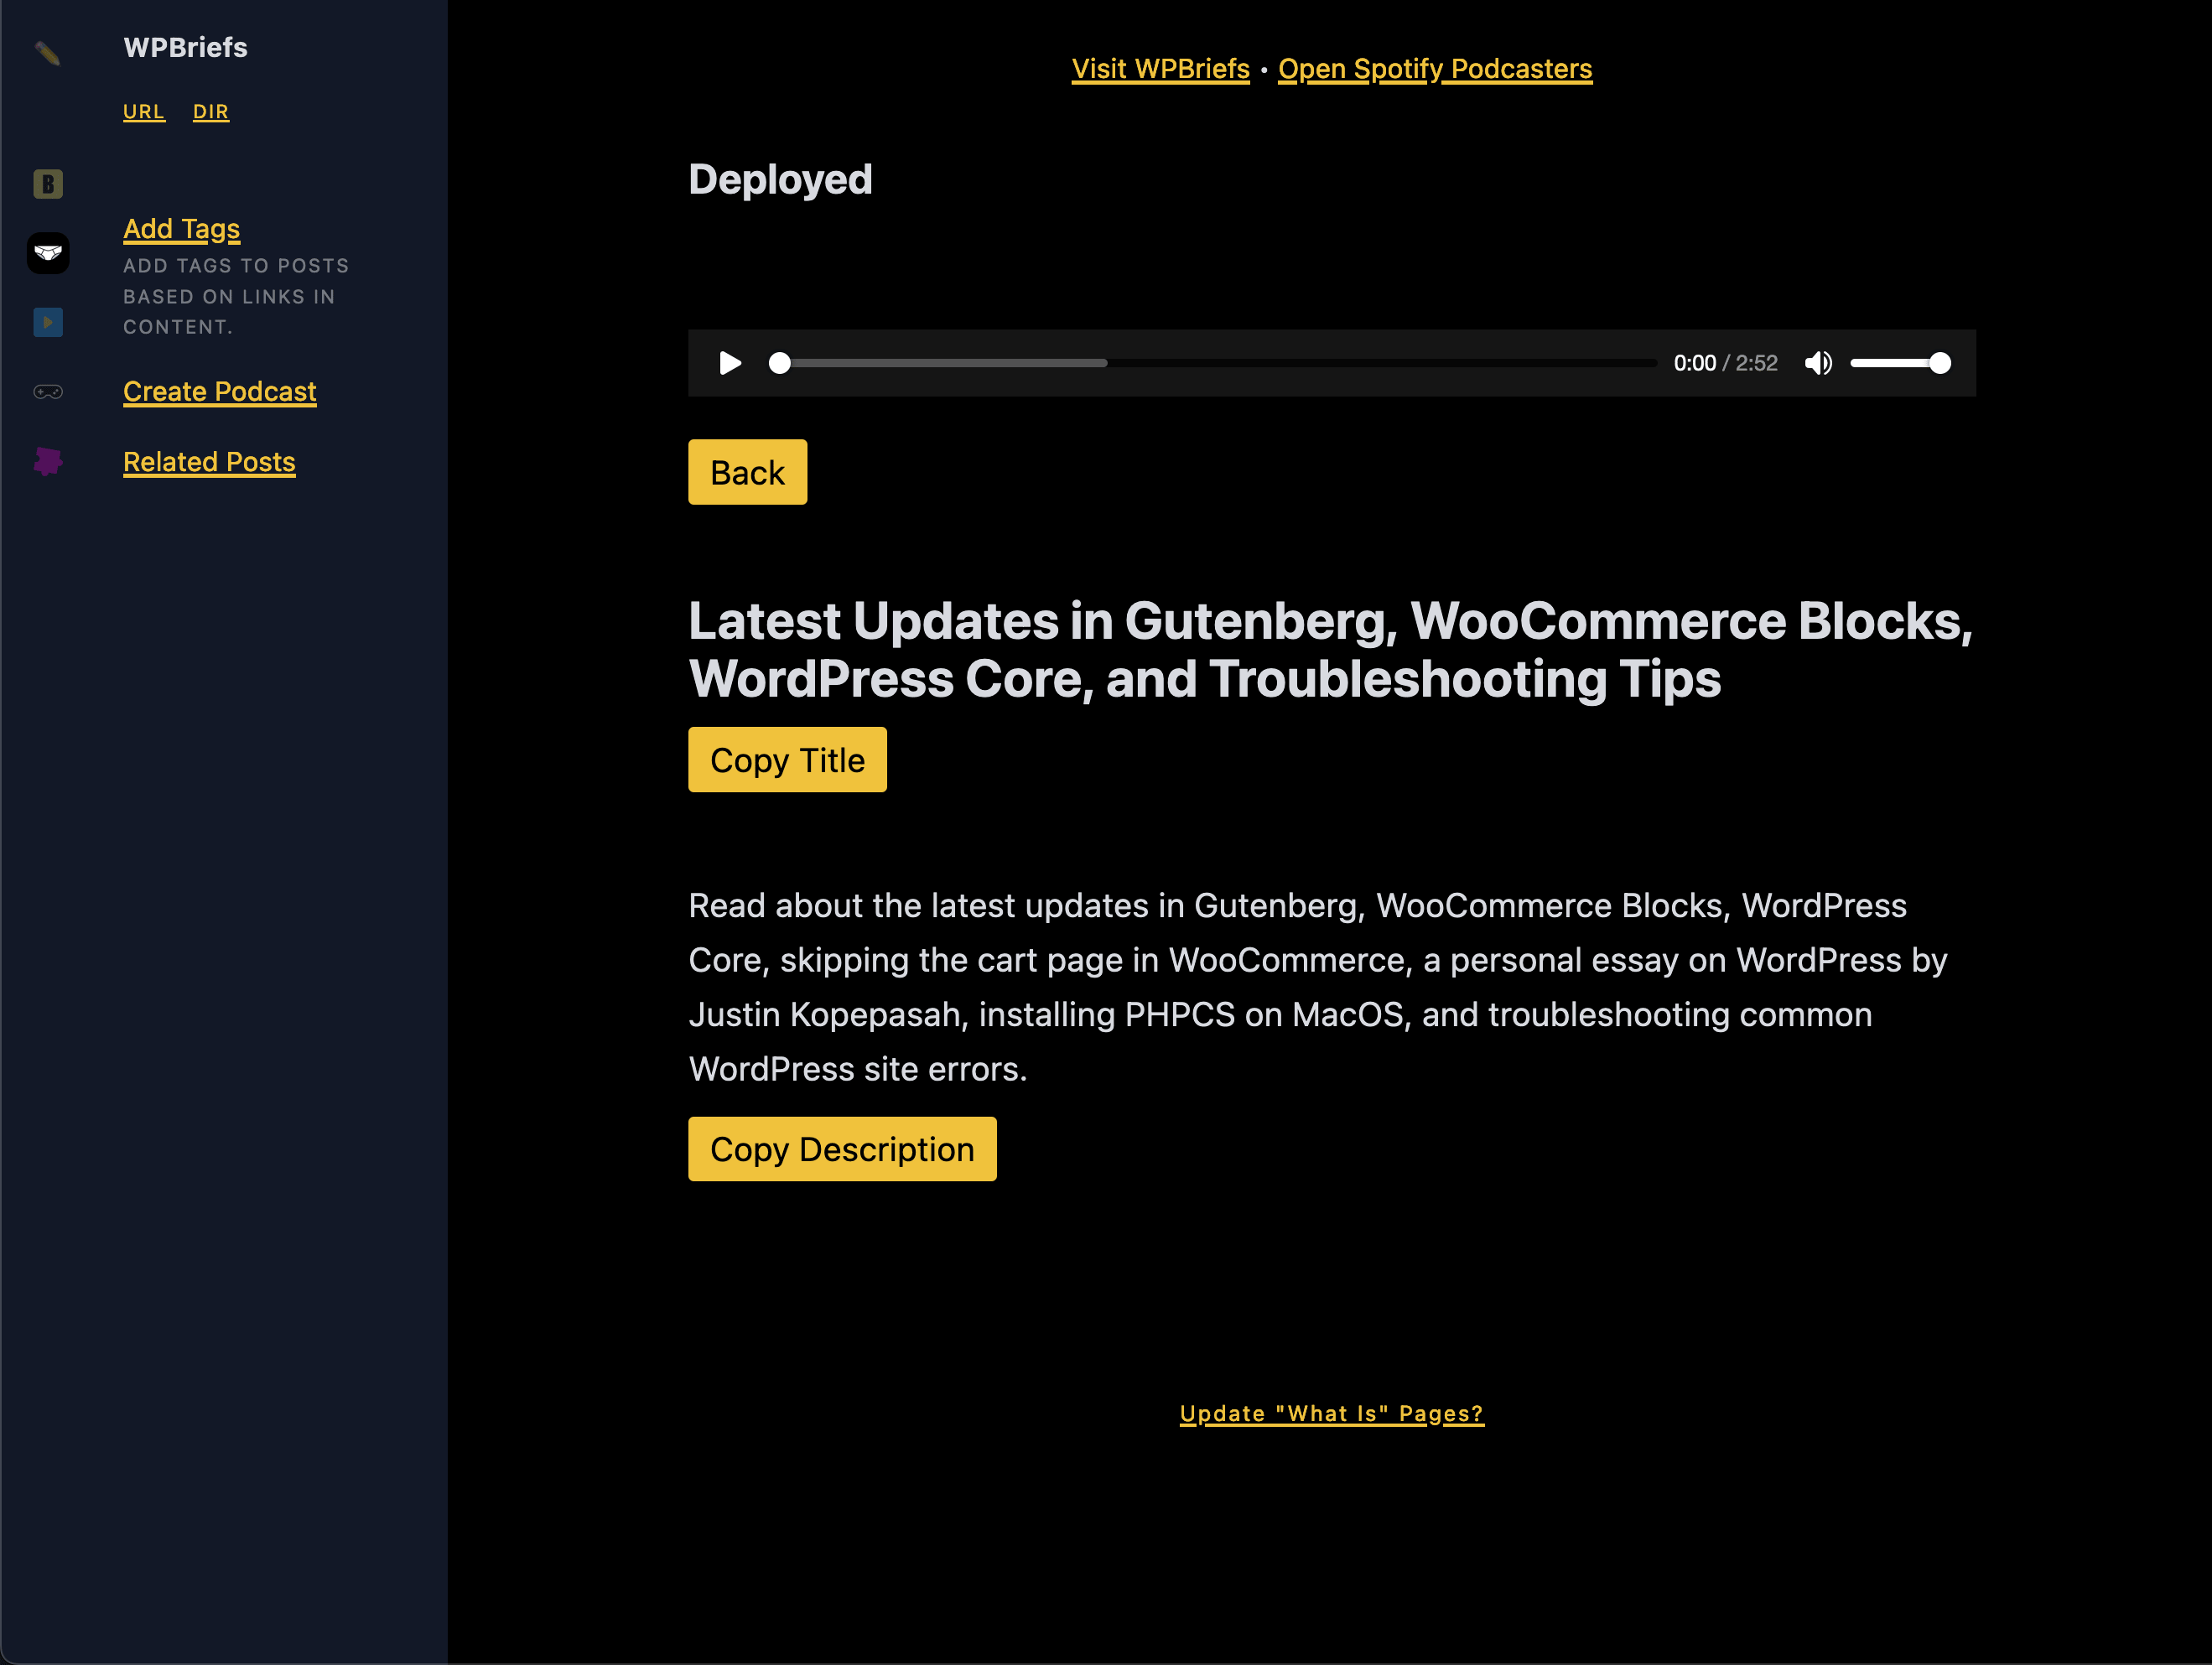Screen dimensions: 2212x1665
Task: Click the Deployed heading
Action: coord(780,180)
